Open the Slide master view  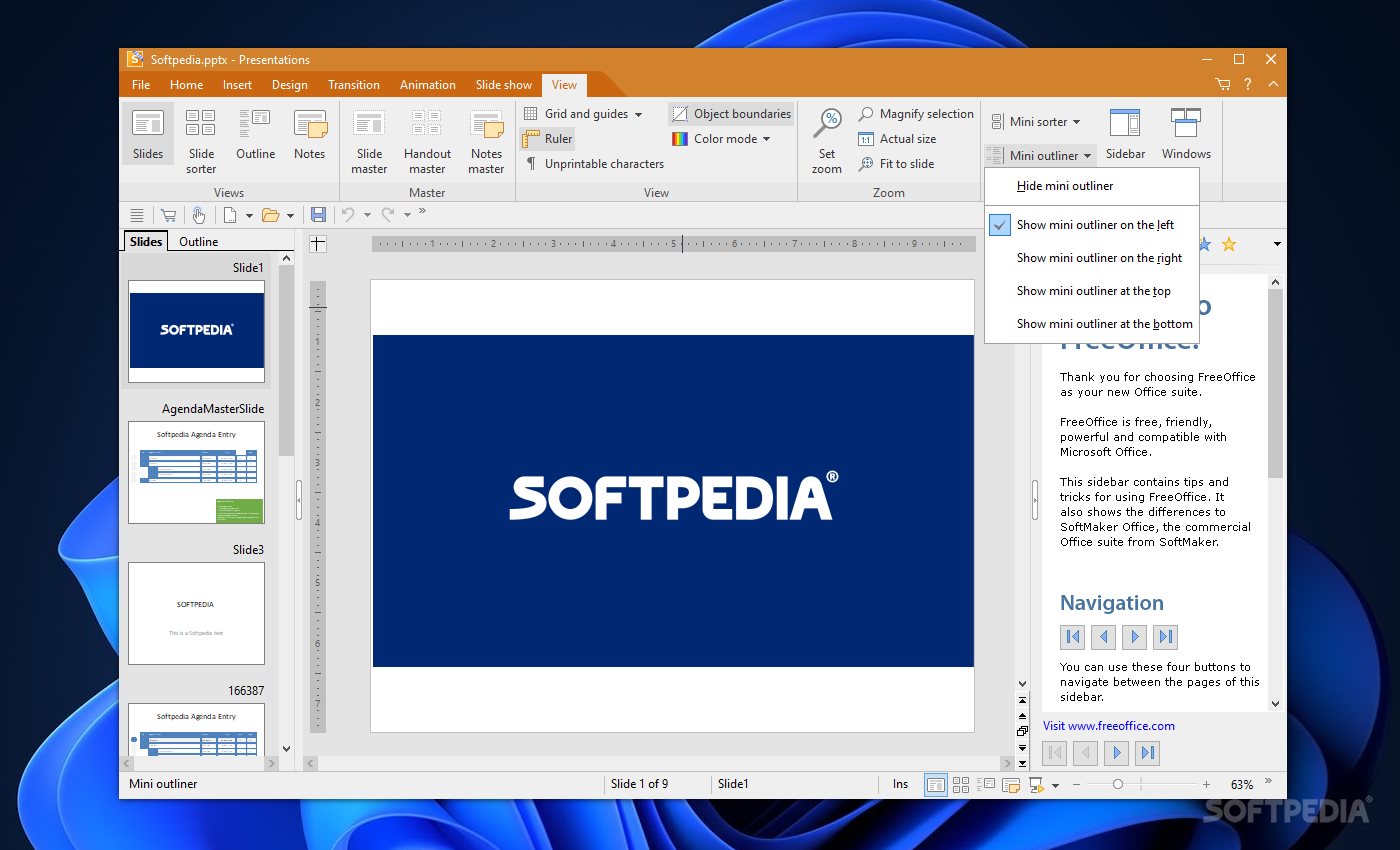click(x=369, y=141)
